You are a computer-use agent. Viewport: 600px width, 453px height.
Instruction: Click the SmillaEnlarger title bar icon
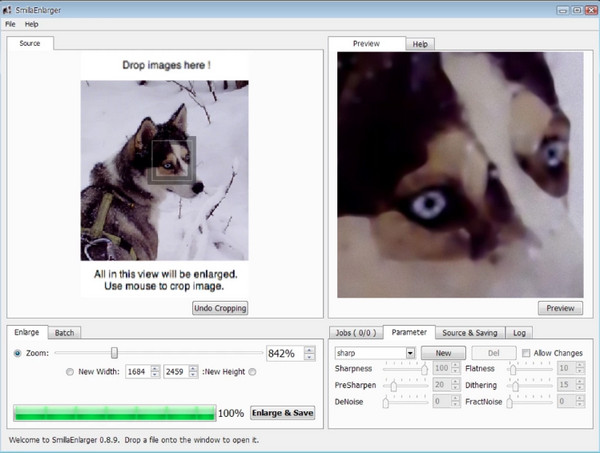pyautogui.click(x=7, y=10)
